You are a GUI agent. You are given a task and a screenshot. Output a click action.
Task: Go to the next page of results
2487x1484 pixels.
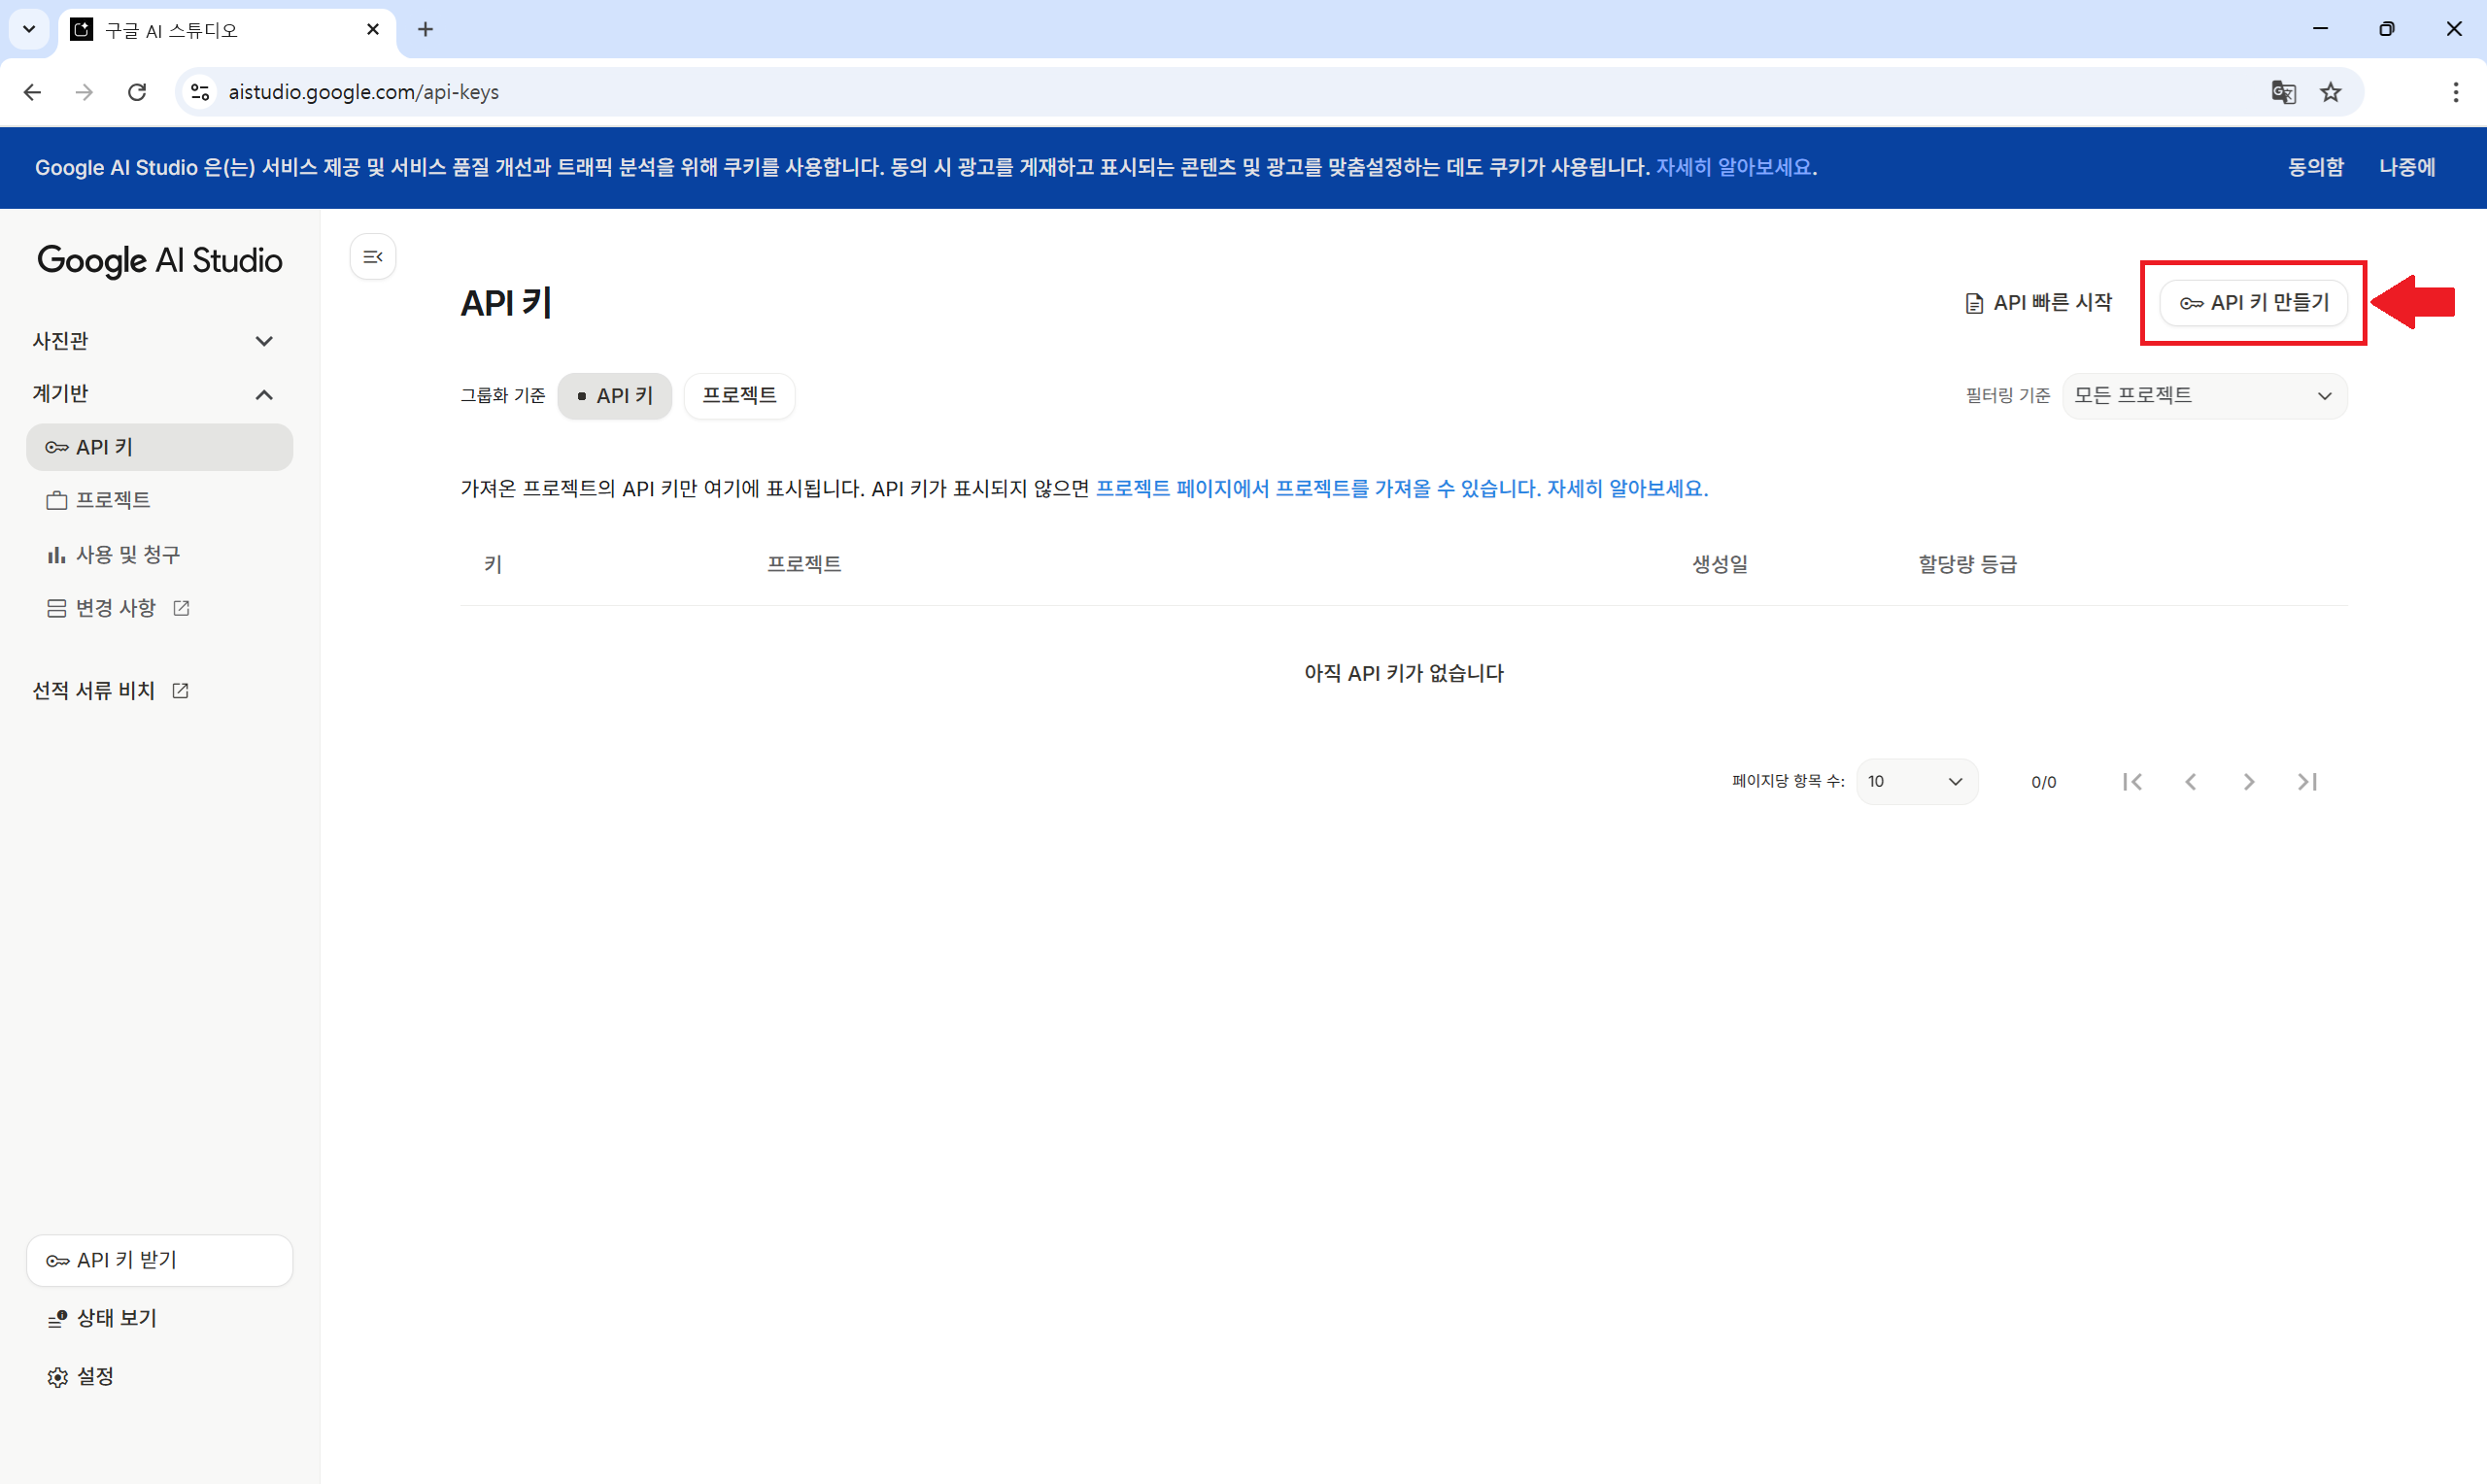click(2249, 782)
